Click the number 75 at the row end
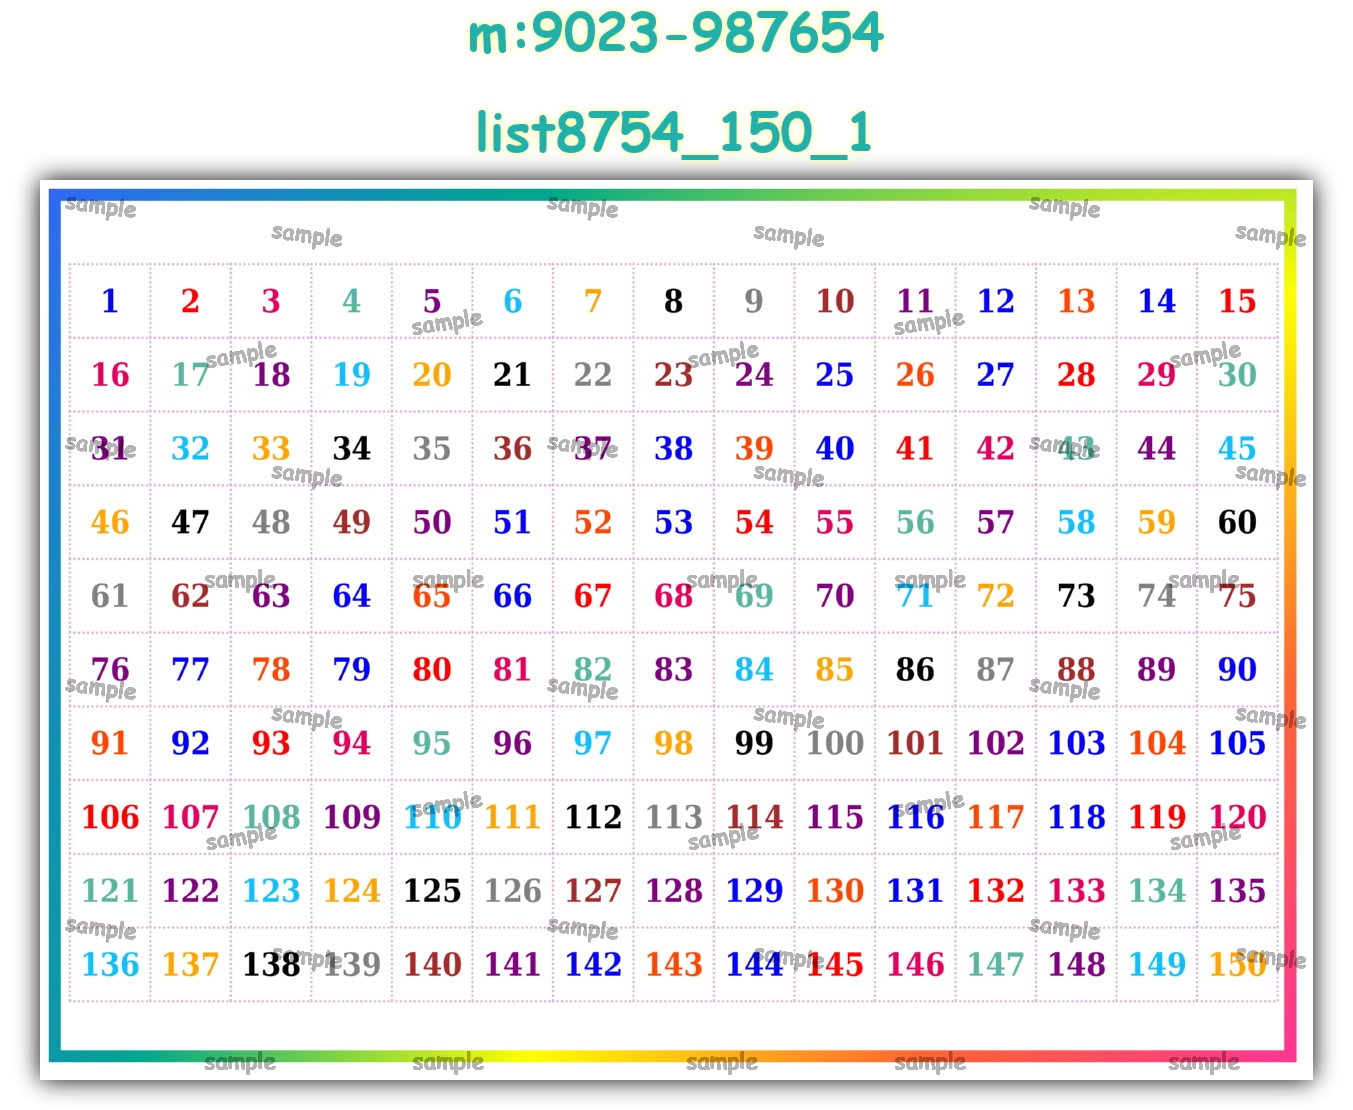1353x1110 pixels. click(1237, 596)
